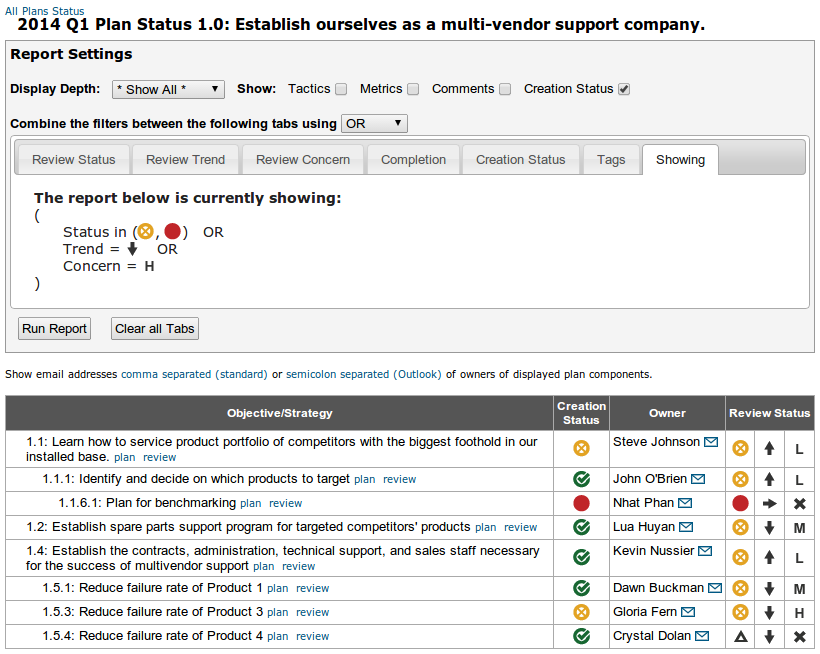Switch to the Review Trend tab
Screen dimensions: 820x654
click(185, 159)
